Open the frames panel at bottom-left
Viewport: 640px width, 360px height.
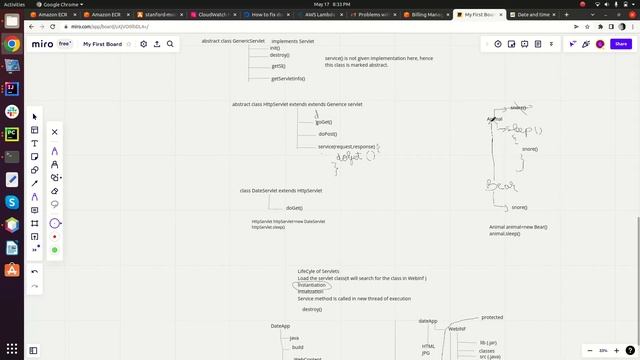click(x=33, y=351)
